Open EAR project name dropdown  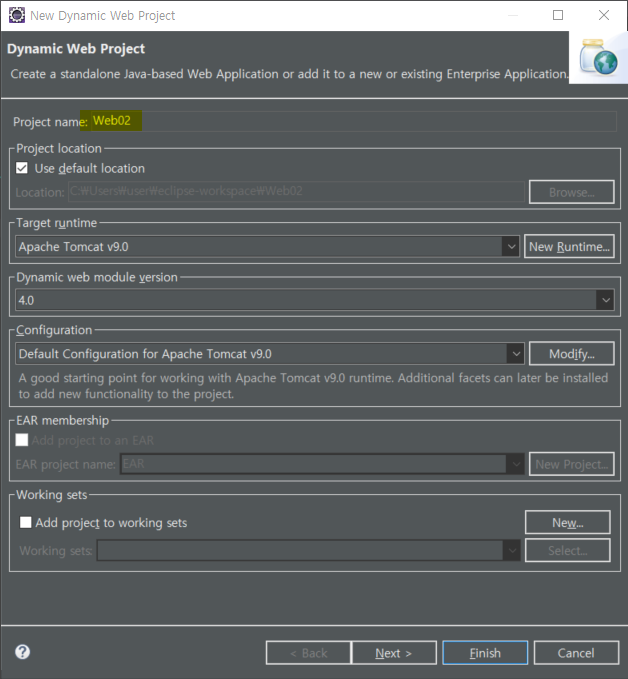point(516,464)
